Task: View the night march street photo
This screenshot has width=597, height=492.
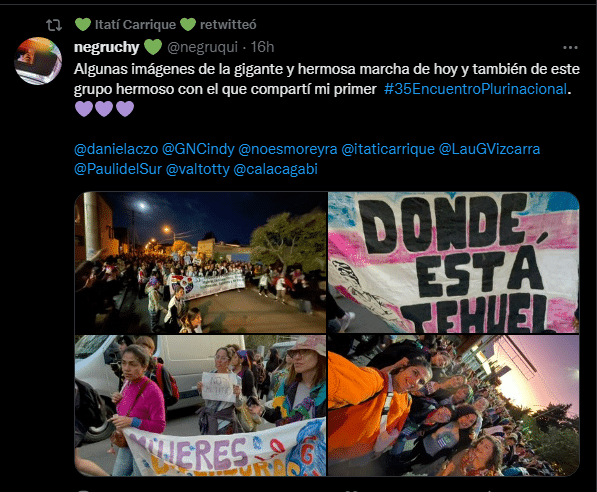Action: coord(200,262)
